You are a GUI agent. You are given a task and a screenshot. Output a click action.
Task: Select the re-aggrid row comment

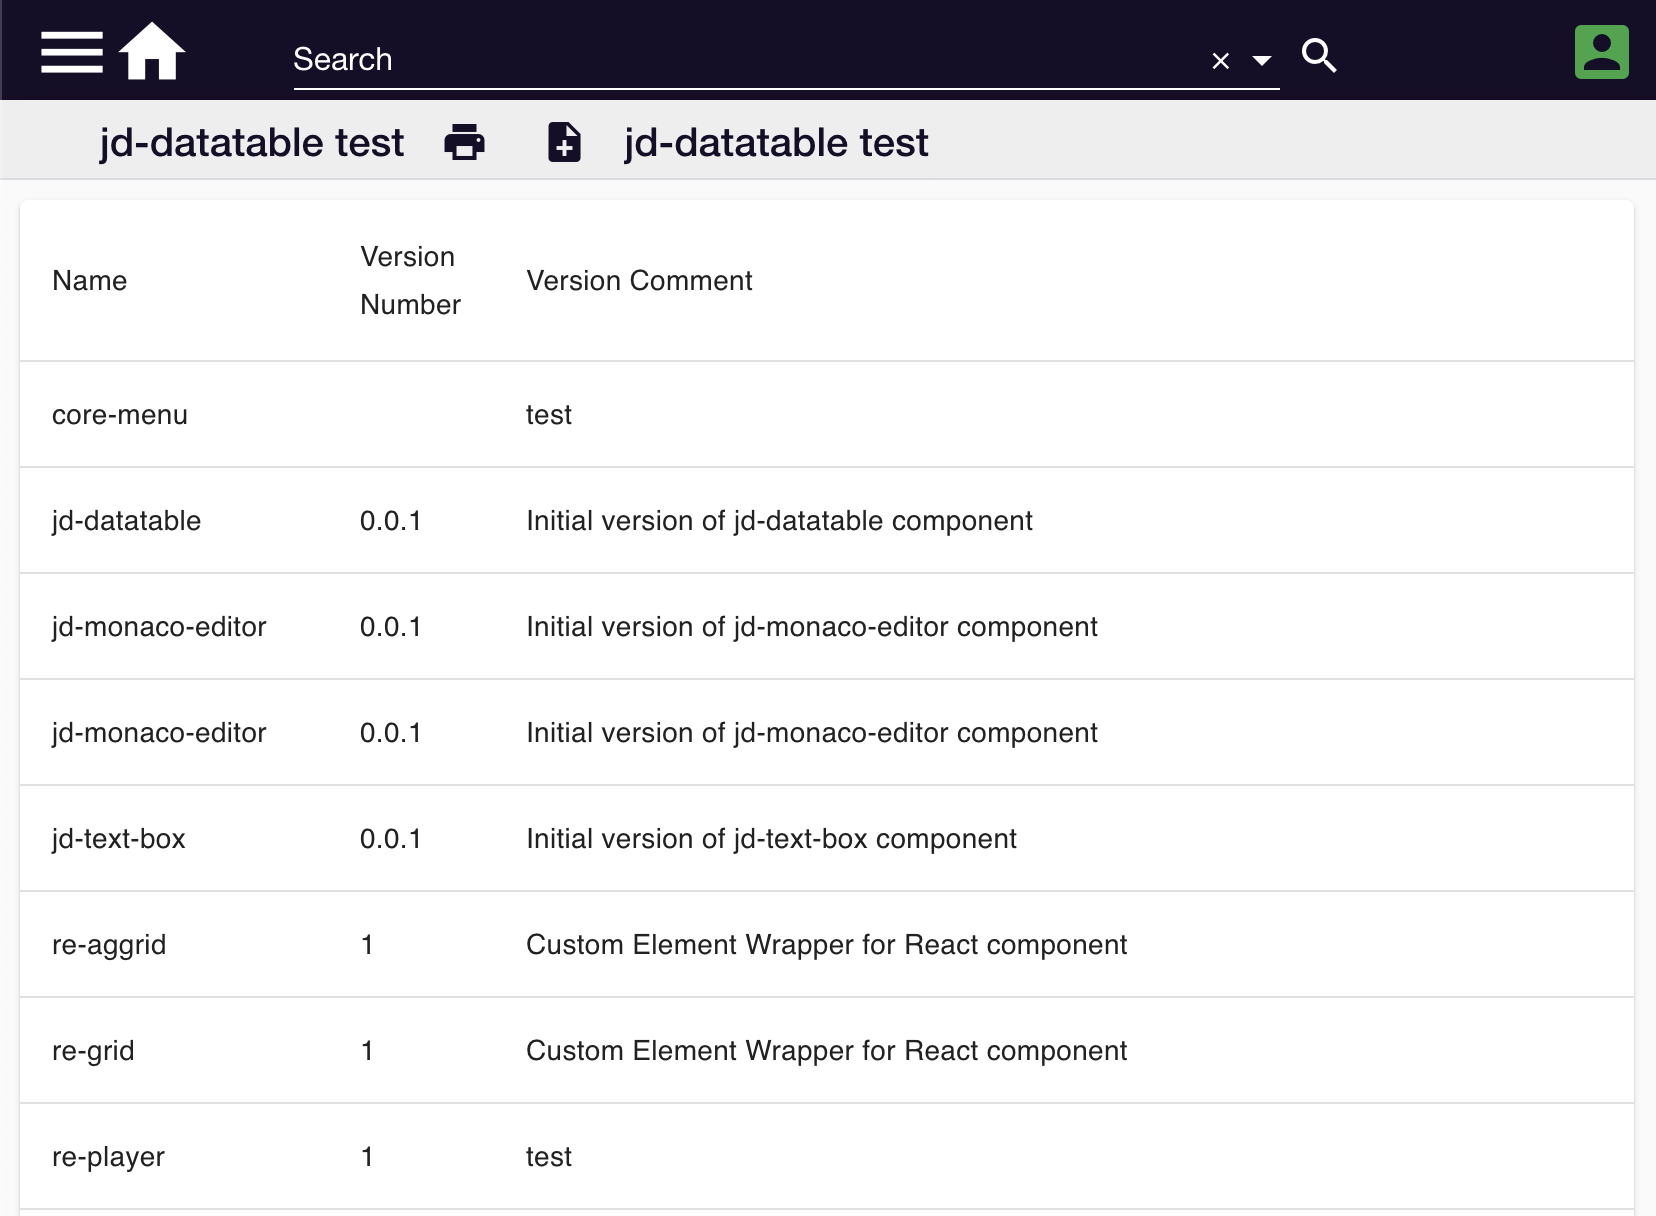(826, 944)
